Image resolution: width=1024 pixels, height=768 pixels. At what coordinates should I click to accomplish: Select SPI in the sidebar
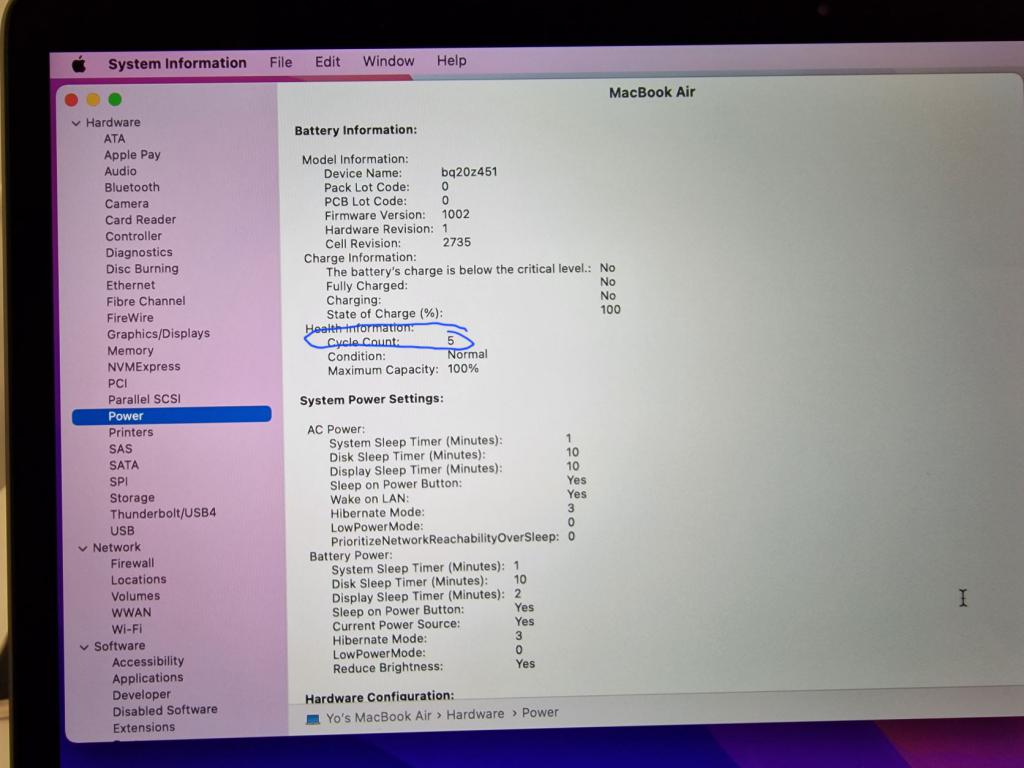point(119,482)
